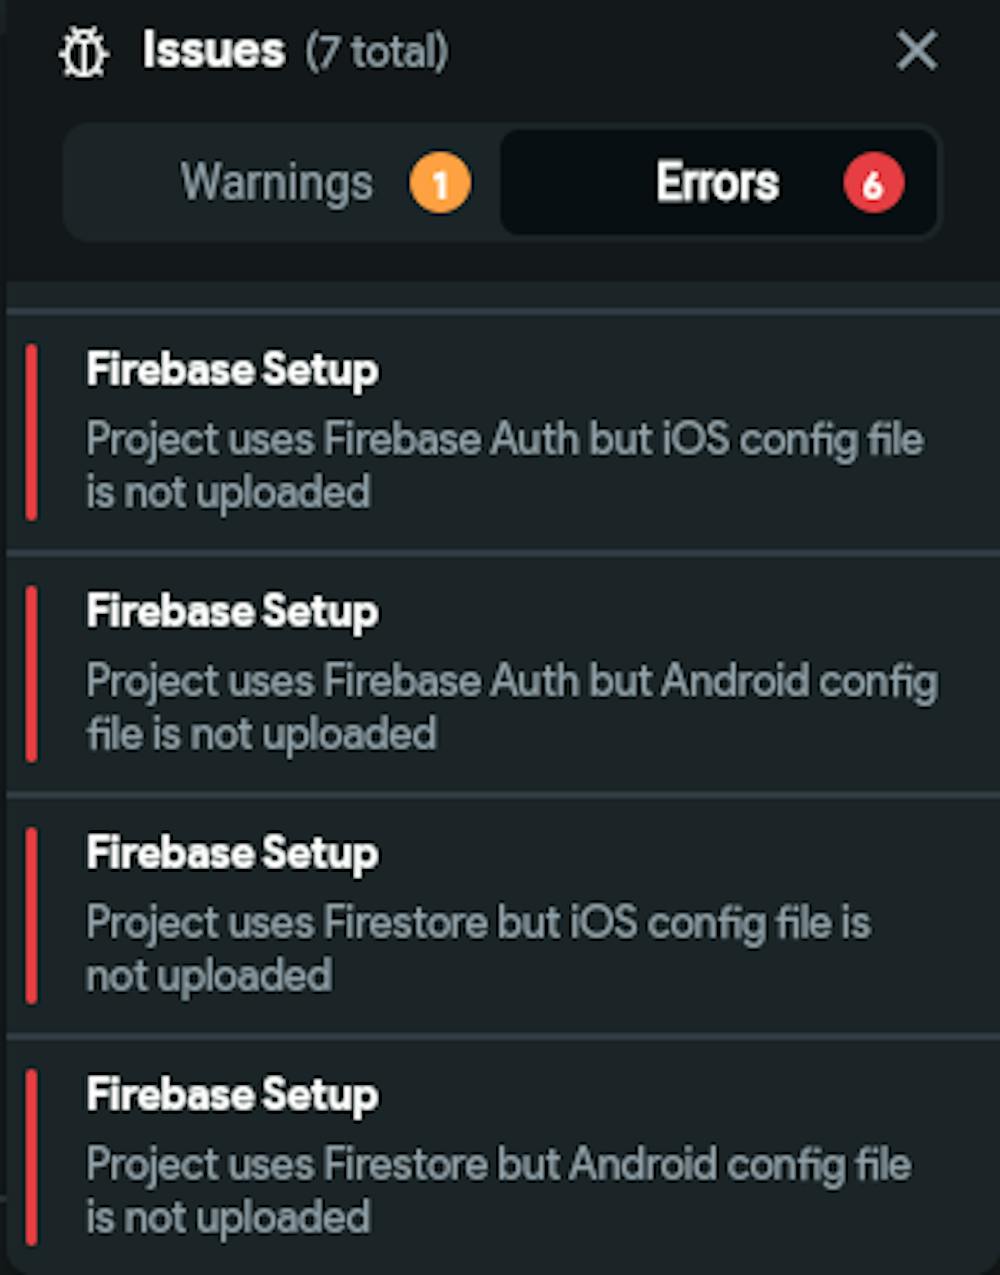
Task: Click red severity bar of Firestore iOS error
Action: 31,915
